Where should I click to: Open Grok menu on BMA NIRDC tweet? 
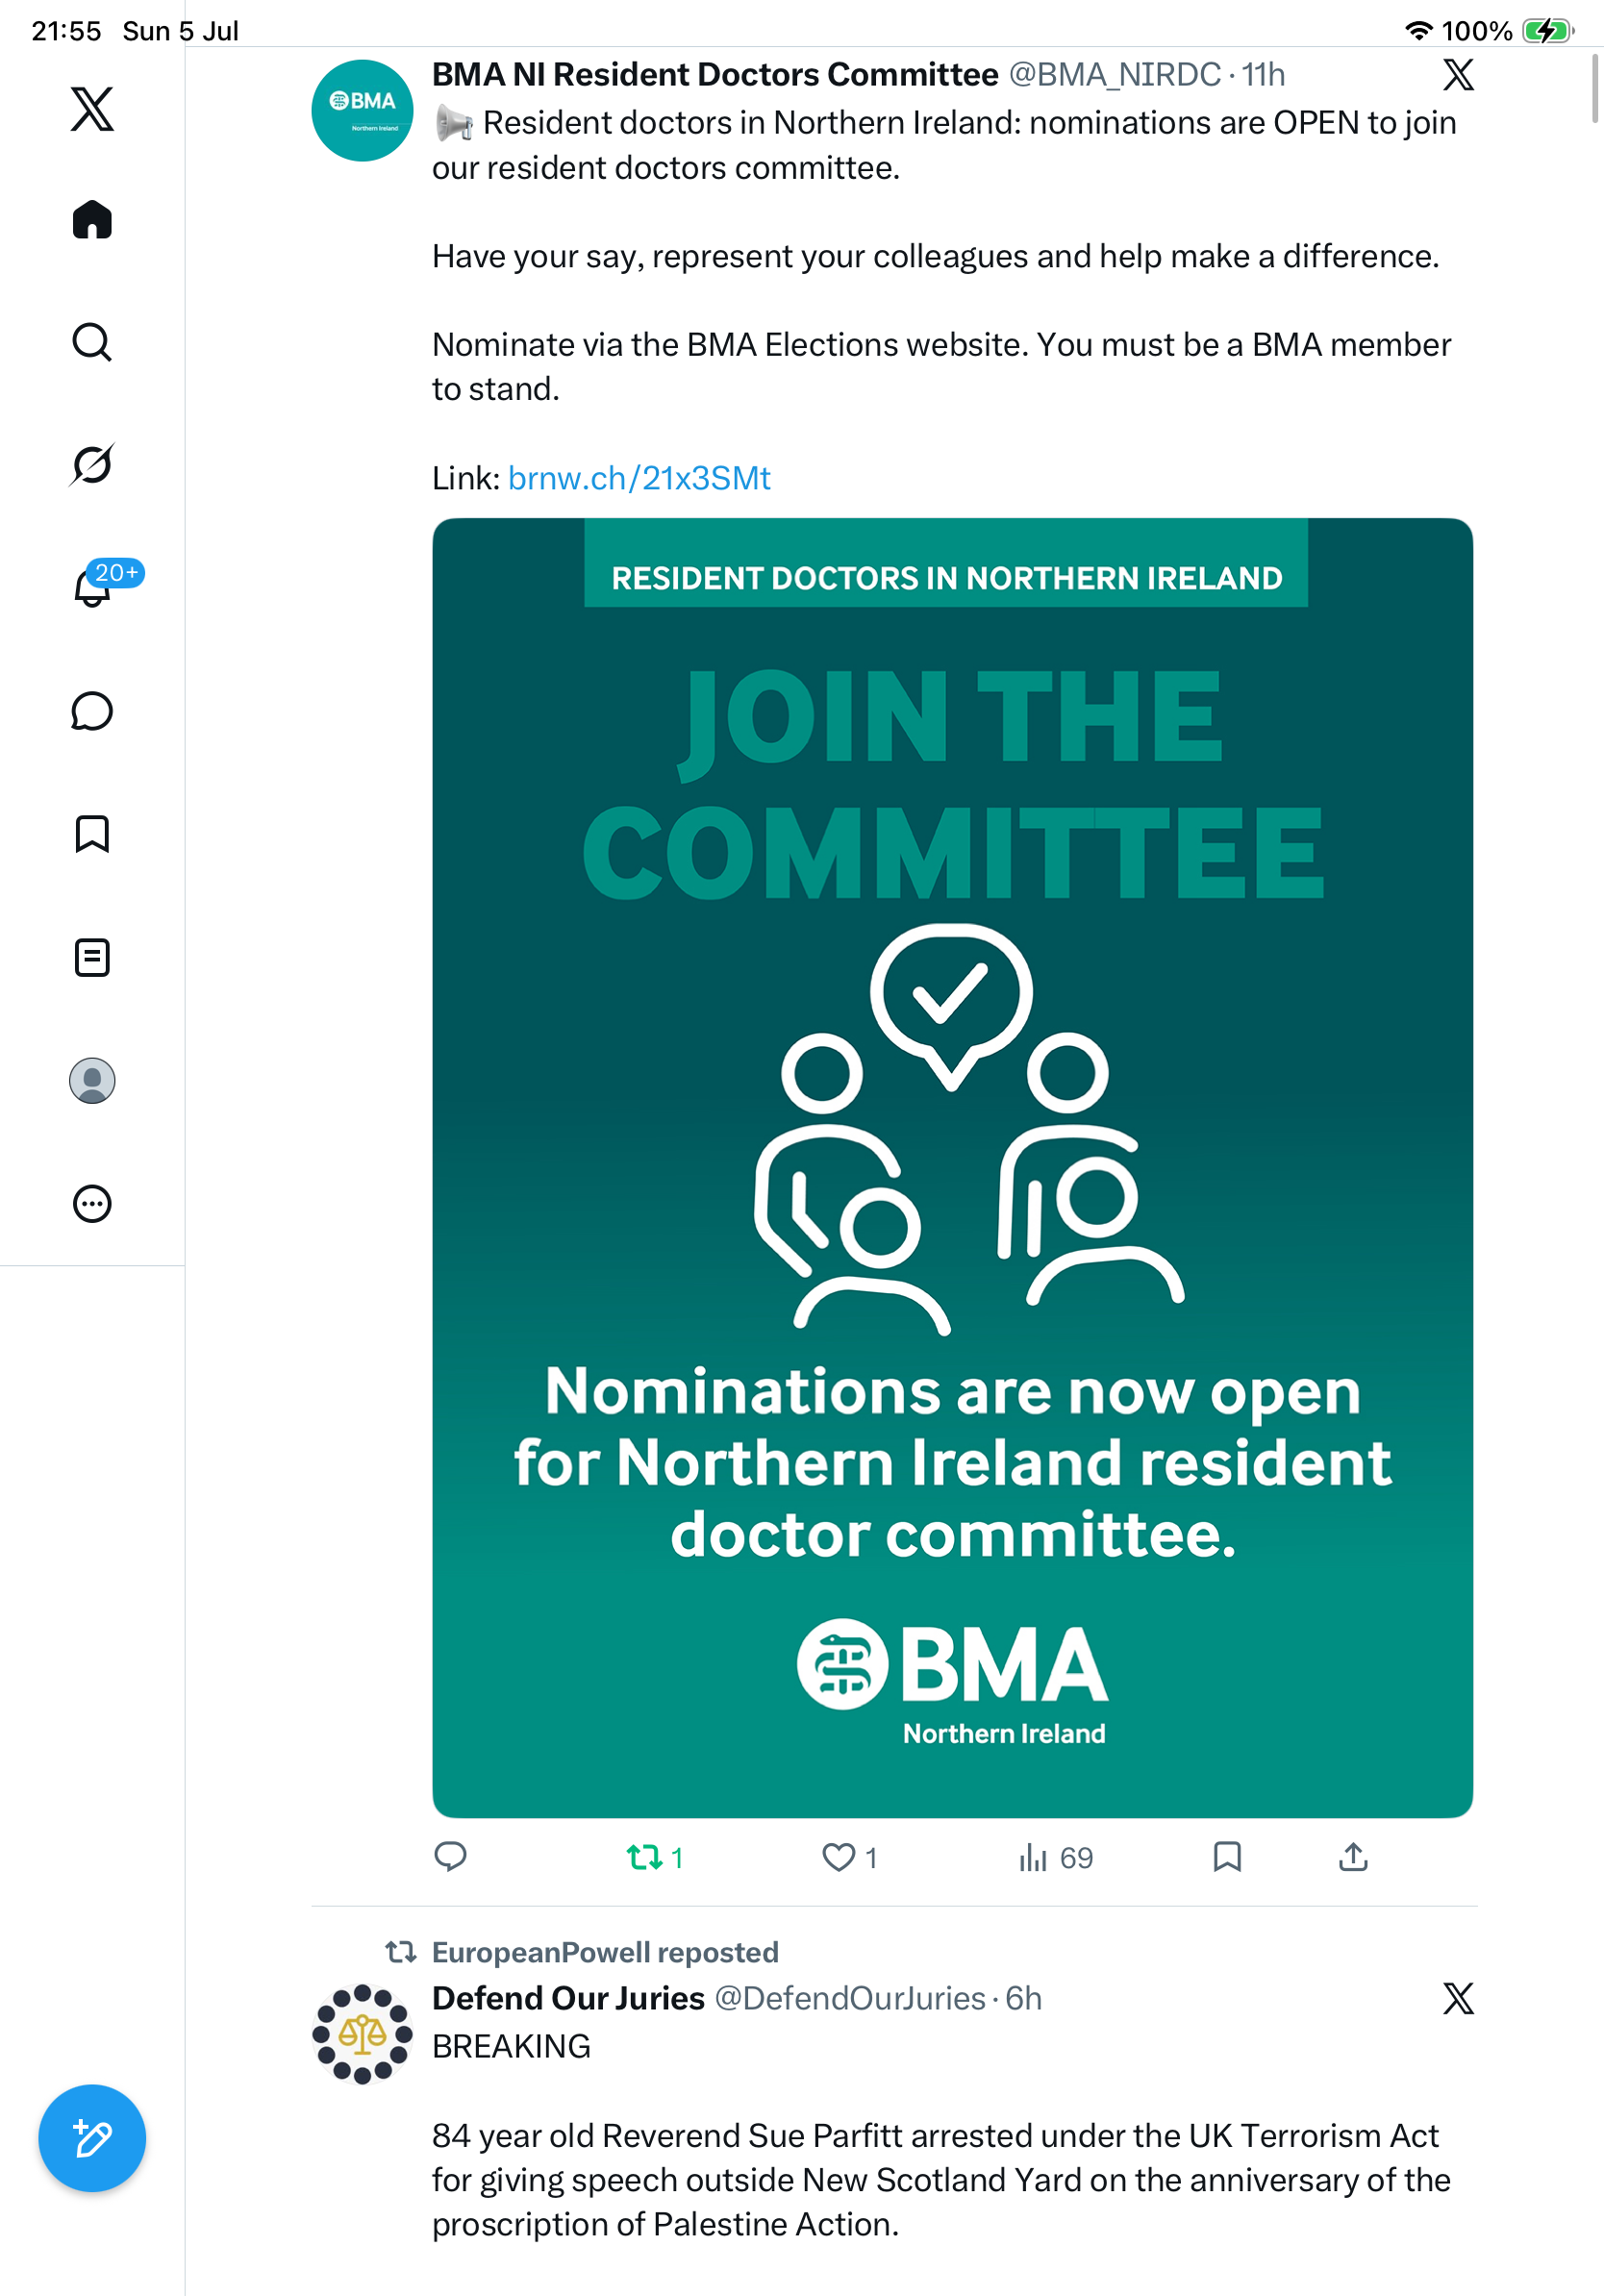(1458, 74)
